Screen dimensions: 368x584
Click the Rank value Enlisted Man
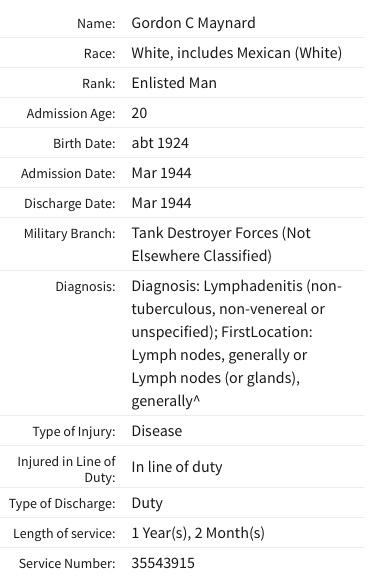click(174, 83)
